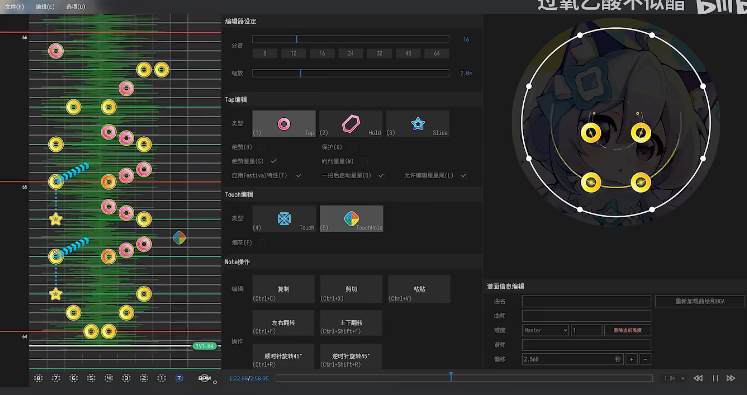Select the blue star Slide note type
This screenshot has height=395, width=747.
point(418,124)
